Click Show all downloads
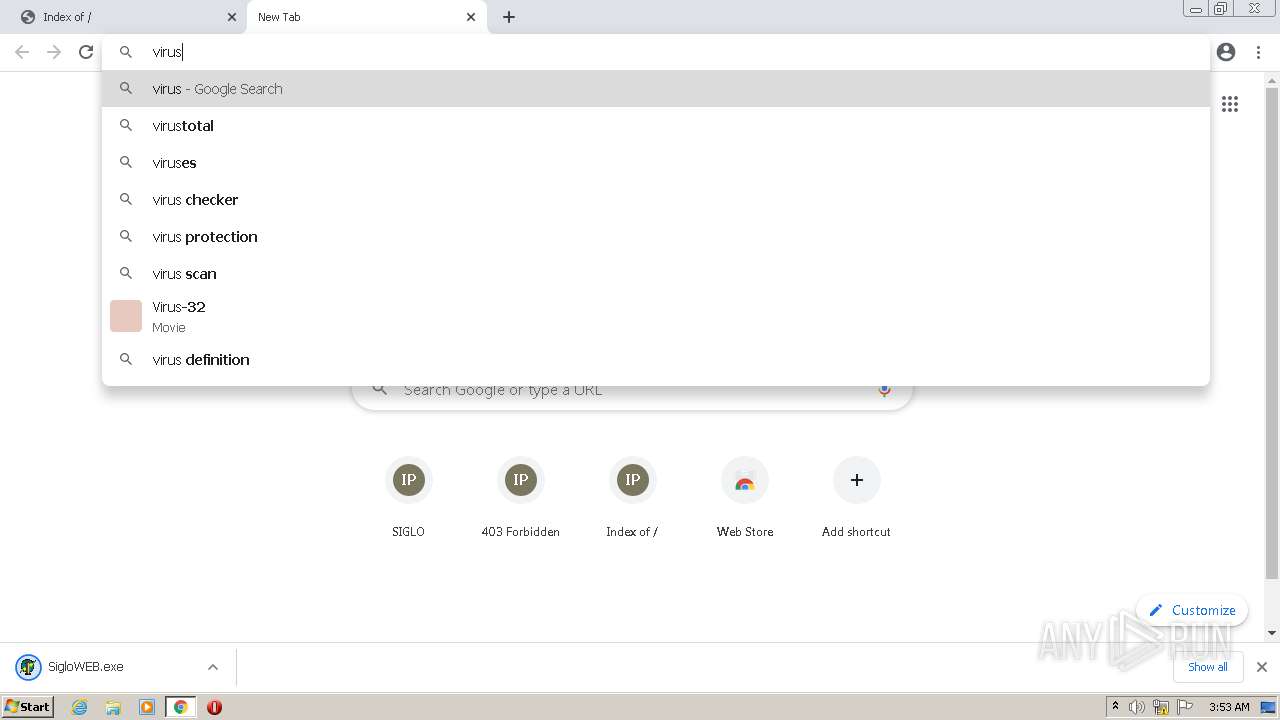The image size is (1280, 720). click(x=1208, y=667)
